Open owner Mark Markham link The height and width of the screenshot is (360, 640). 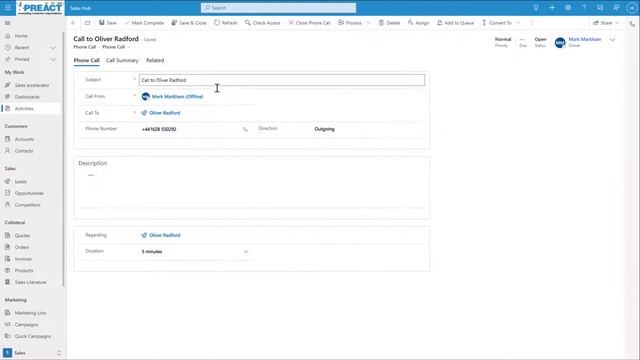click(x=584, y=39)
